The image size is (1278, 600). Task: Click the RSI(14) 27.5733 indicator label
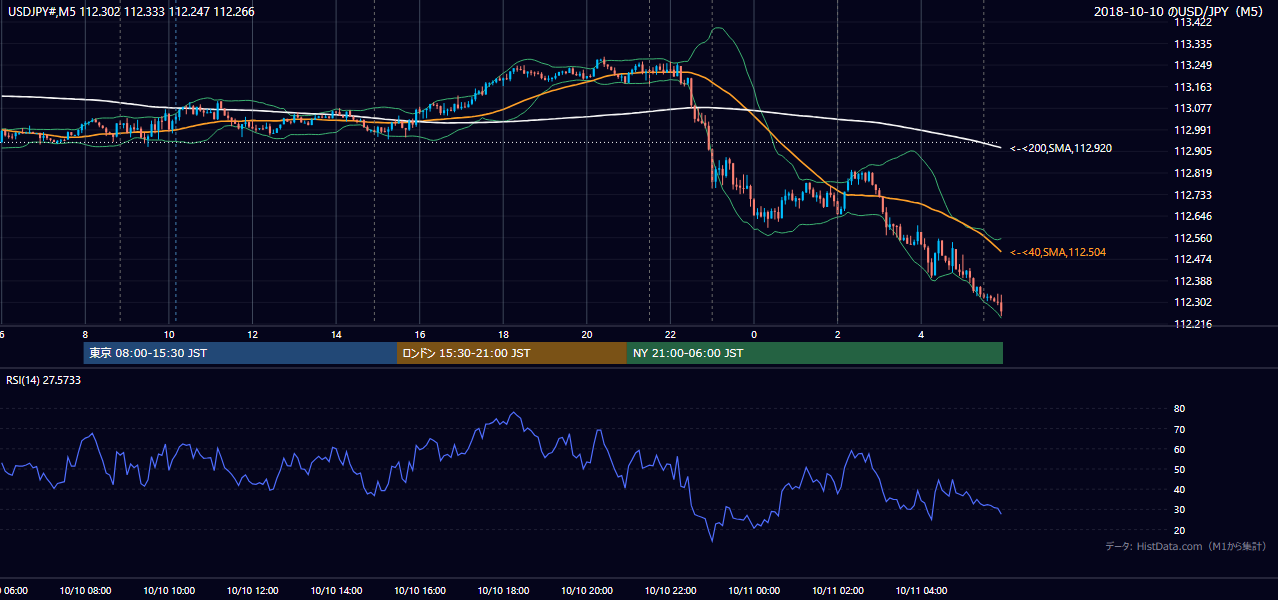(x=44, y=380)
